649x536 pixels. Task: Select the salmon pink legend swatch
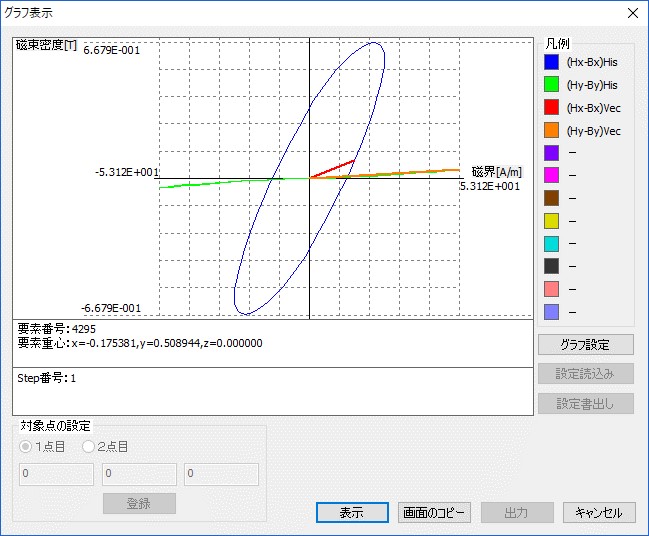click(x=551, y=289)
